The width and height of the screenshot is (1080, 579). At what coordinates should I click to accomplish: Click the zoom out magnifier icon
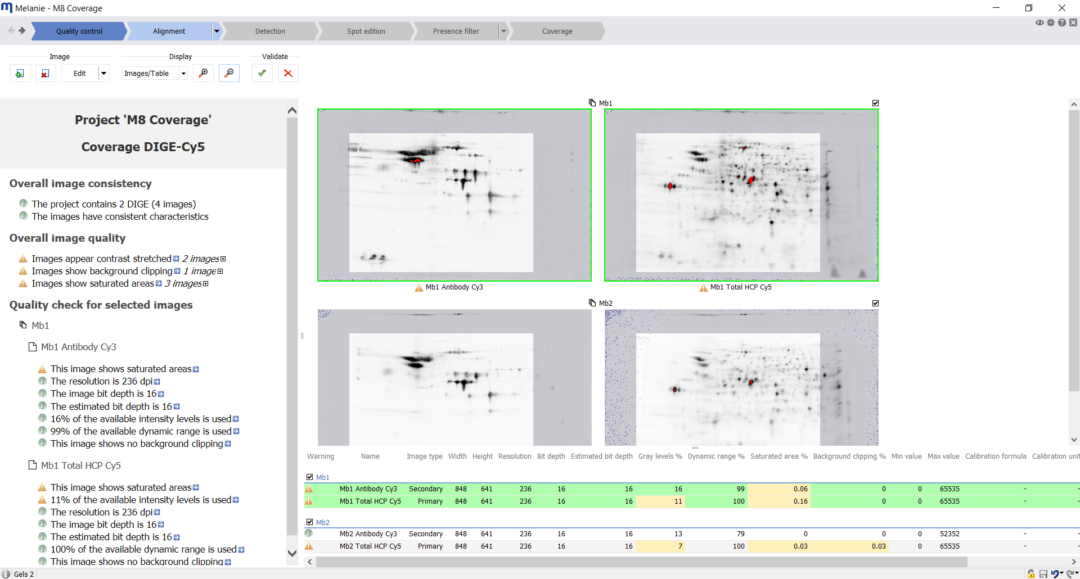(229, 73)
